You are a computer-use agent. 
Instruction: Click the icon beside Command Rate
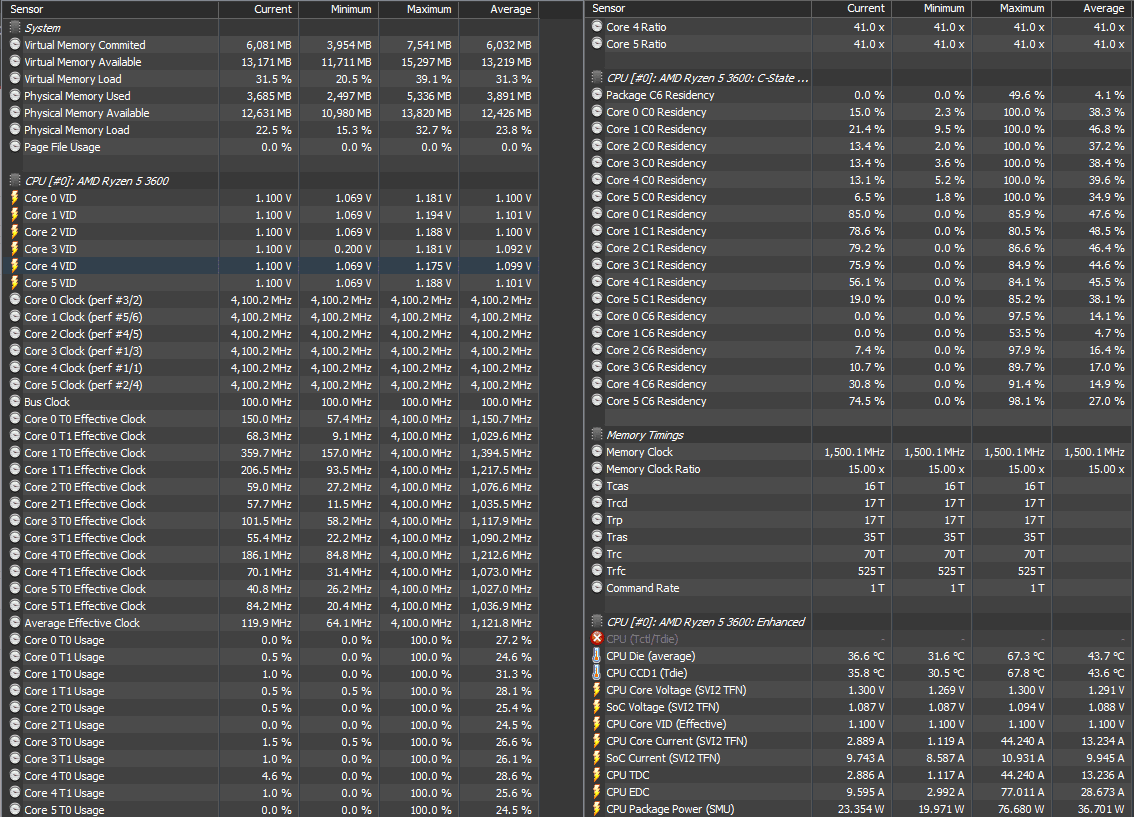tap(597, 587)
